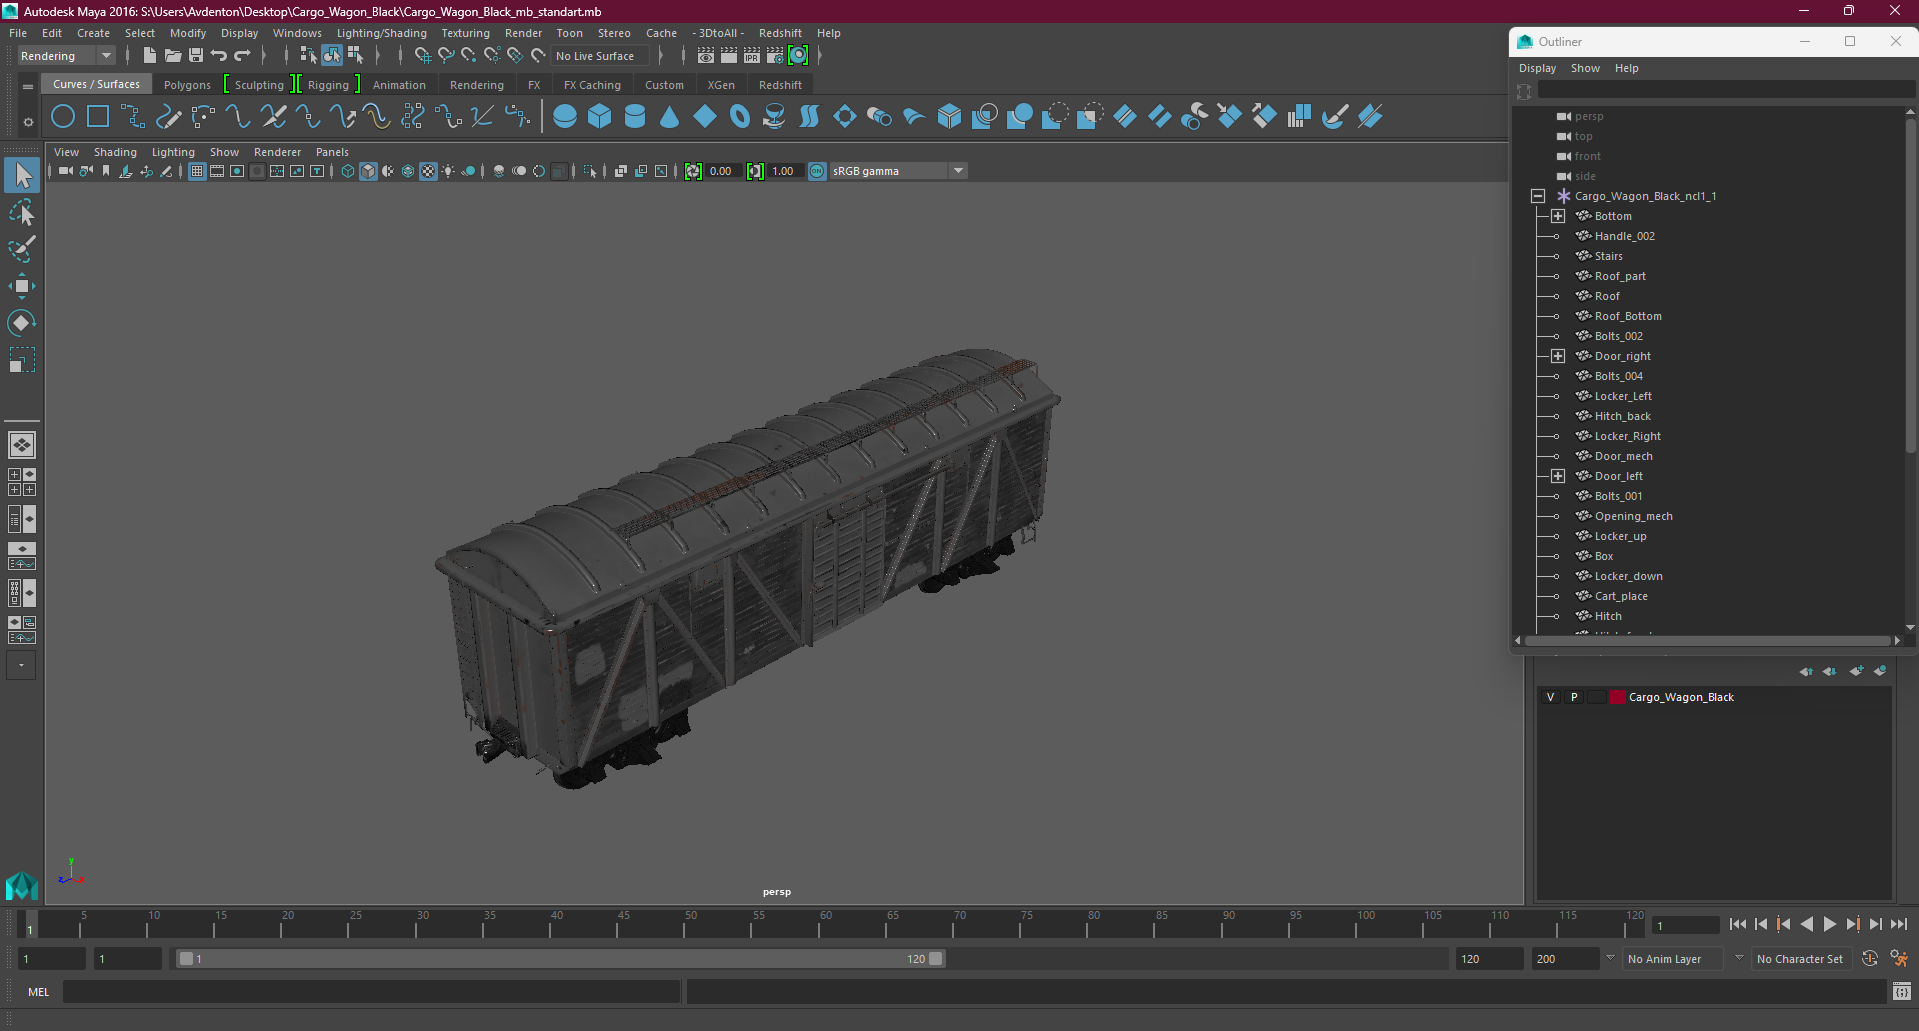Click the New scene icon
The width and height of the screenshot is (1919, 1031).
click(x=150, y=56)
